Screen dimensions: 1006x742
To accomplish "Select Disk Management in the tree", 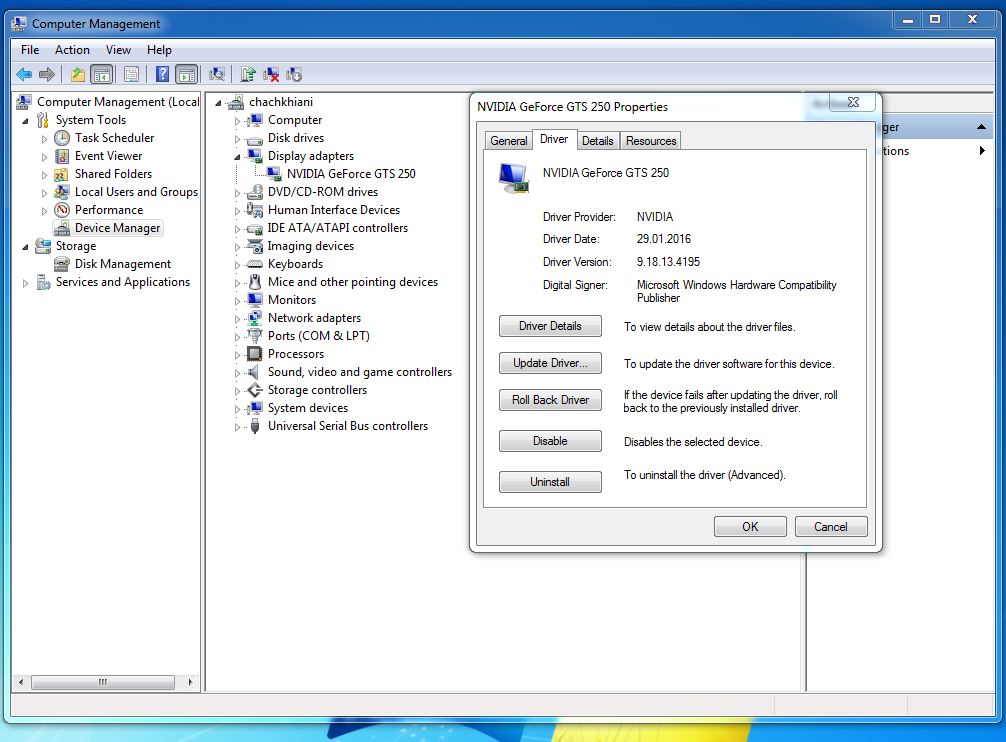I will 122,264.
